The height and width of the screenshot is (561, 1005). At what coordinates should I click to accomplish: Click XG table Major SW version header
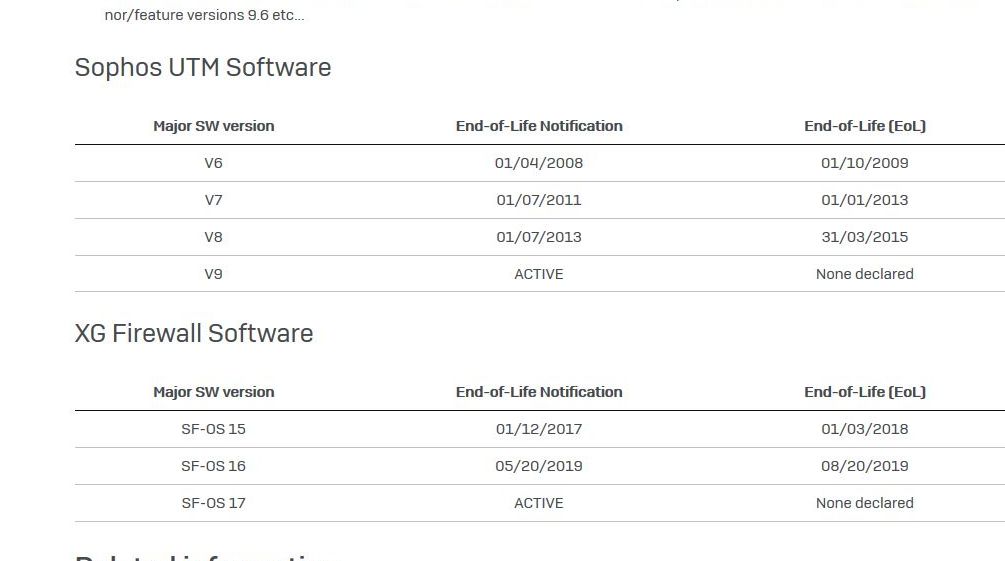tap(213, 392)
